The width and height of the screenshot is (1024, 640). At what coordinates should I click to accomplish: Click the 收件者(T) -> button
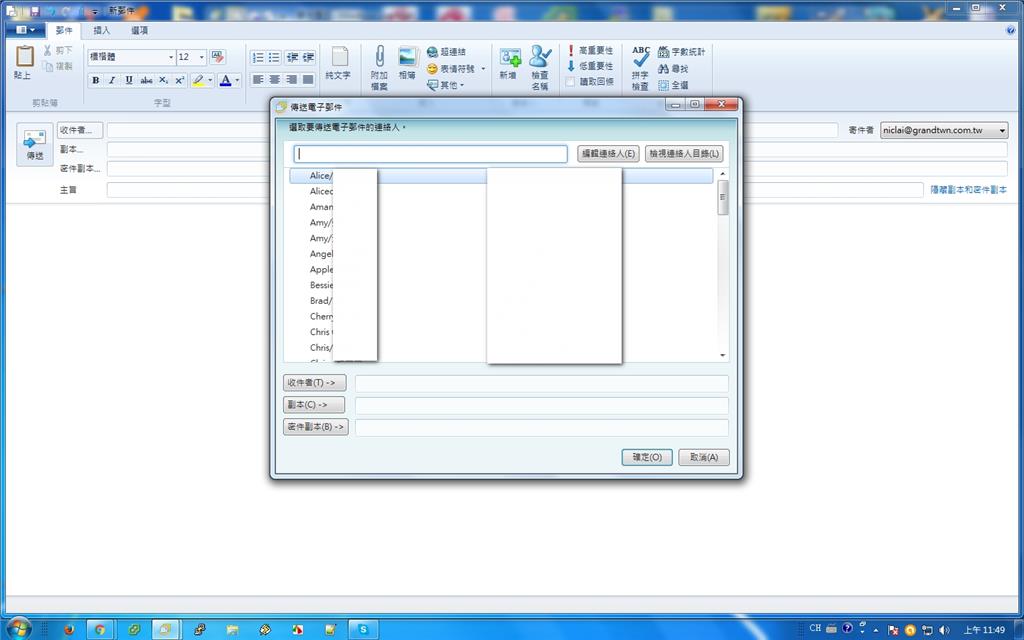pyautogui.click(x=314, y=383)
